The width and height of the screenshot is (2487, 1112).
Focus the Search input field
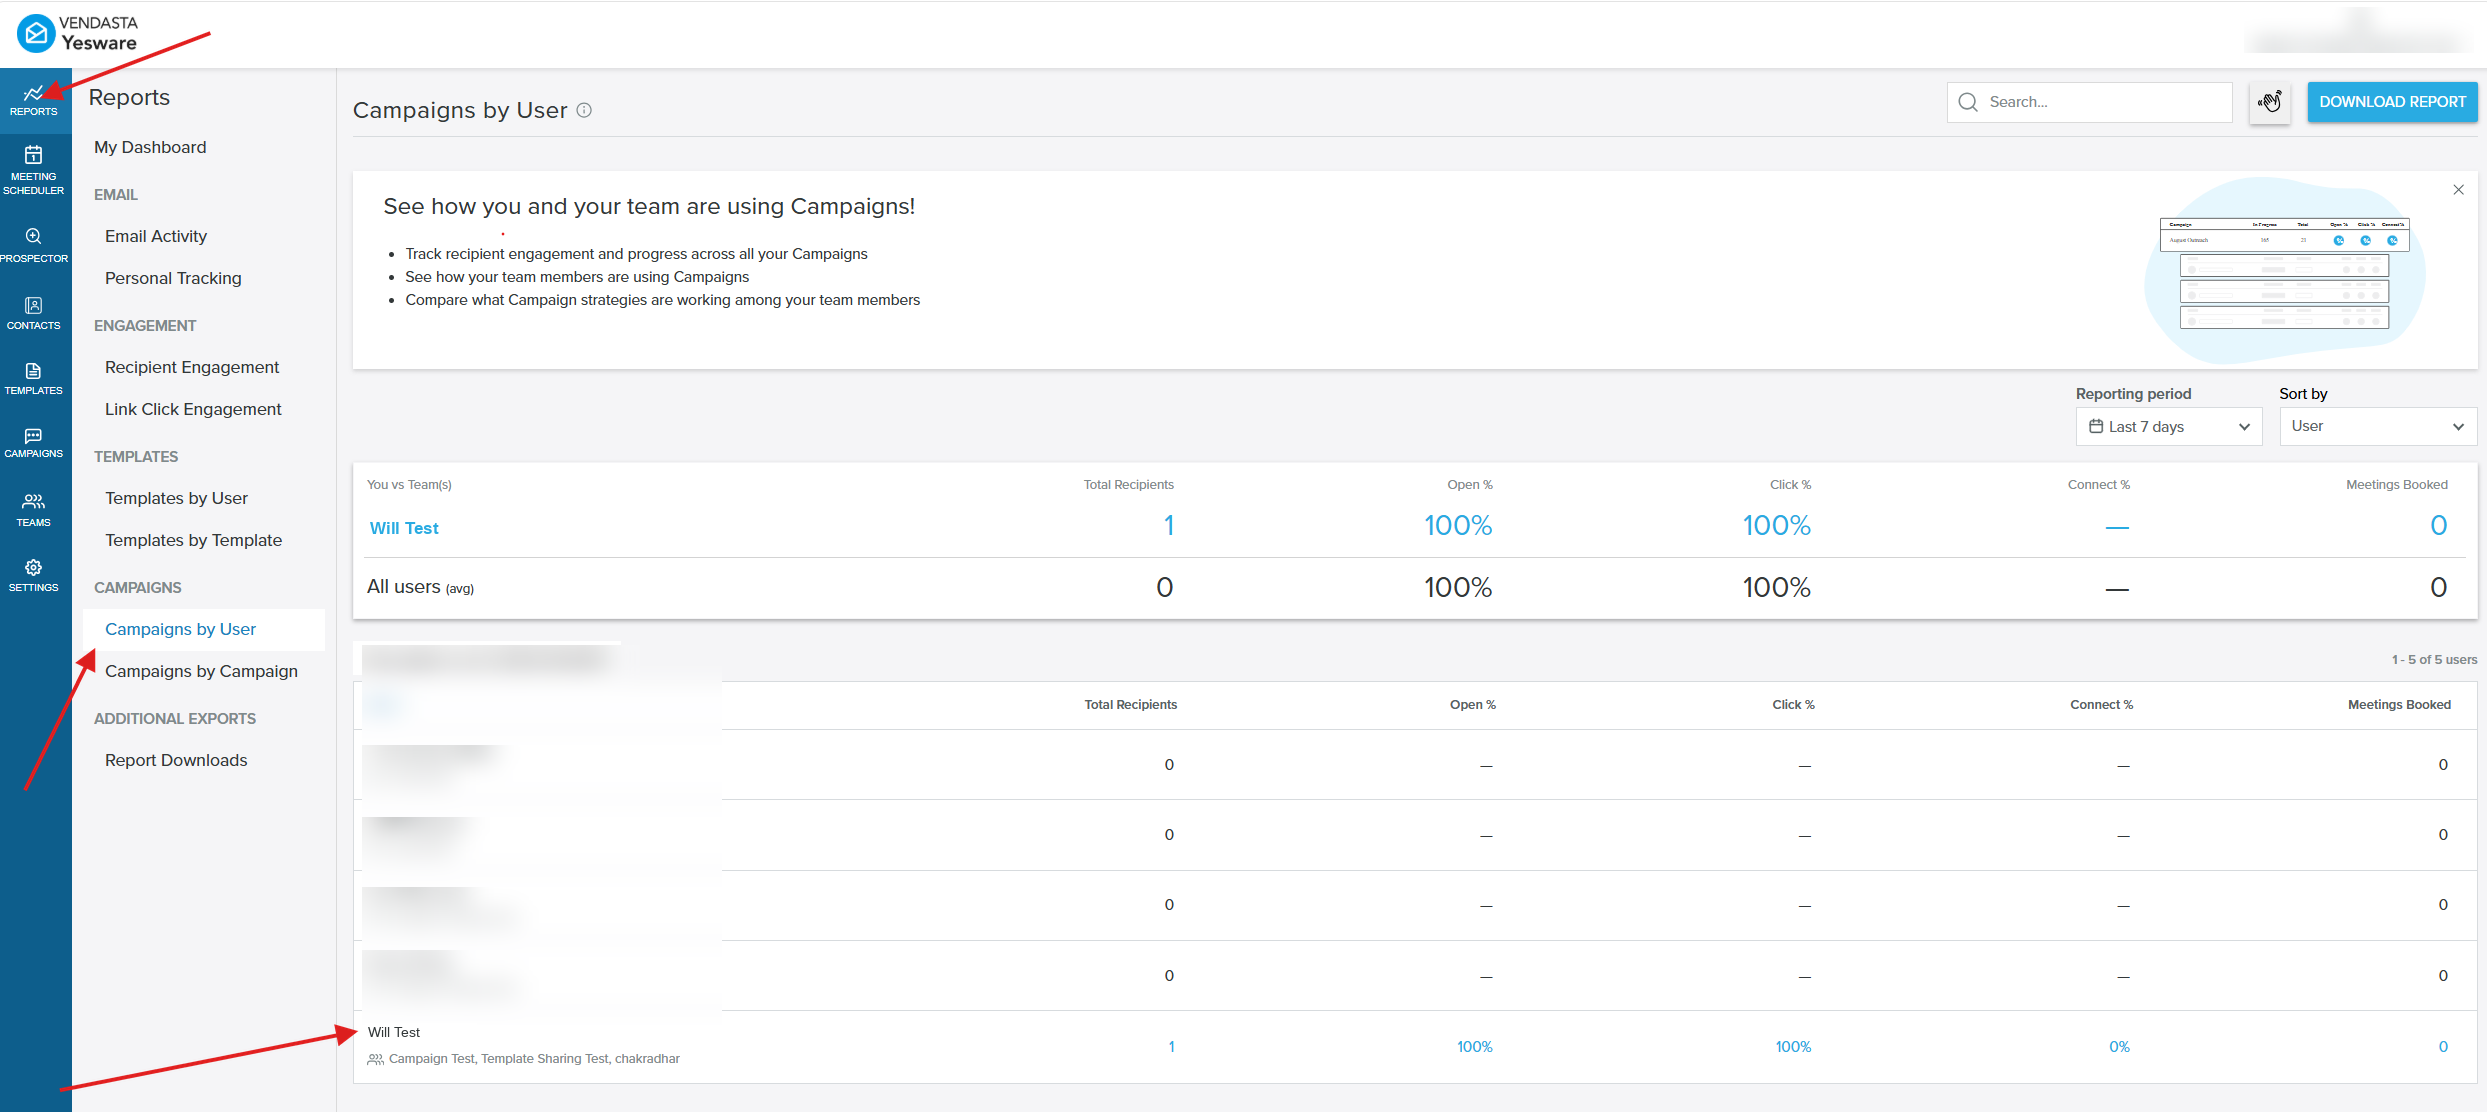pyautogui.click(x=2090, y=102)
